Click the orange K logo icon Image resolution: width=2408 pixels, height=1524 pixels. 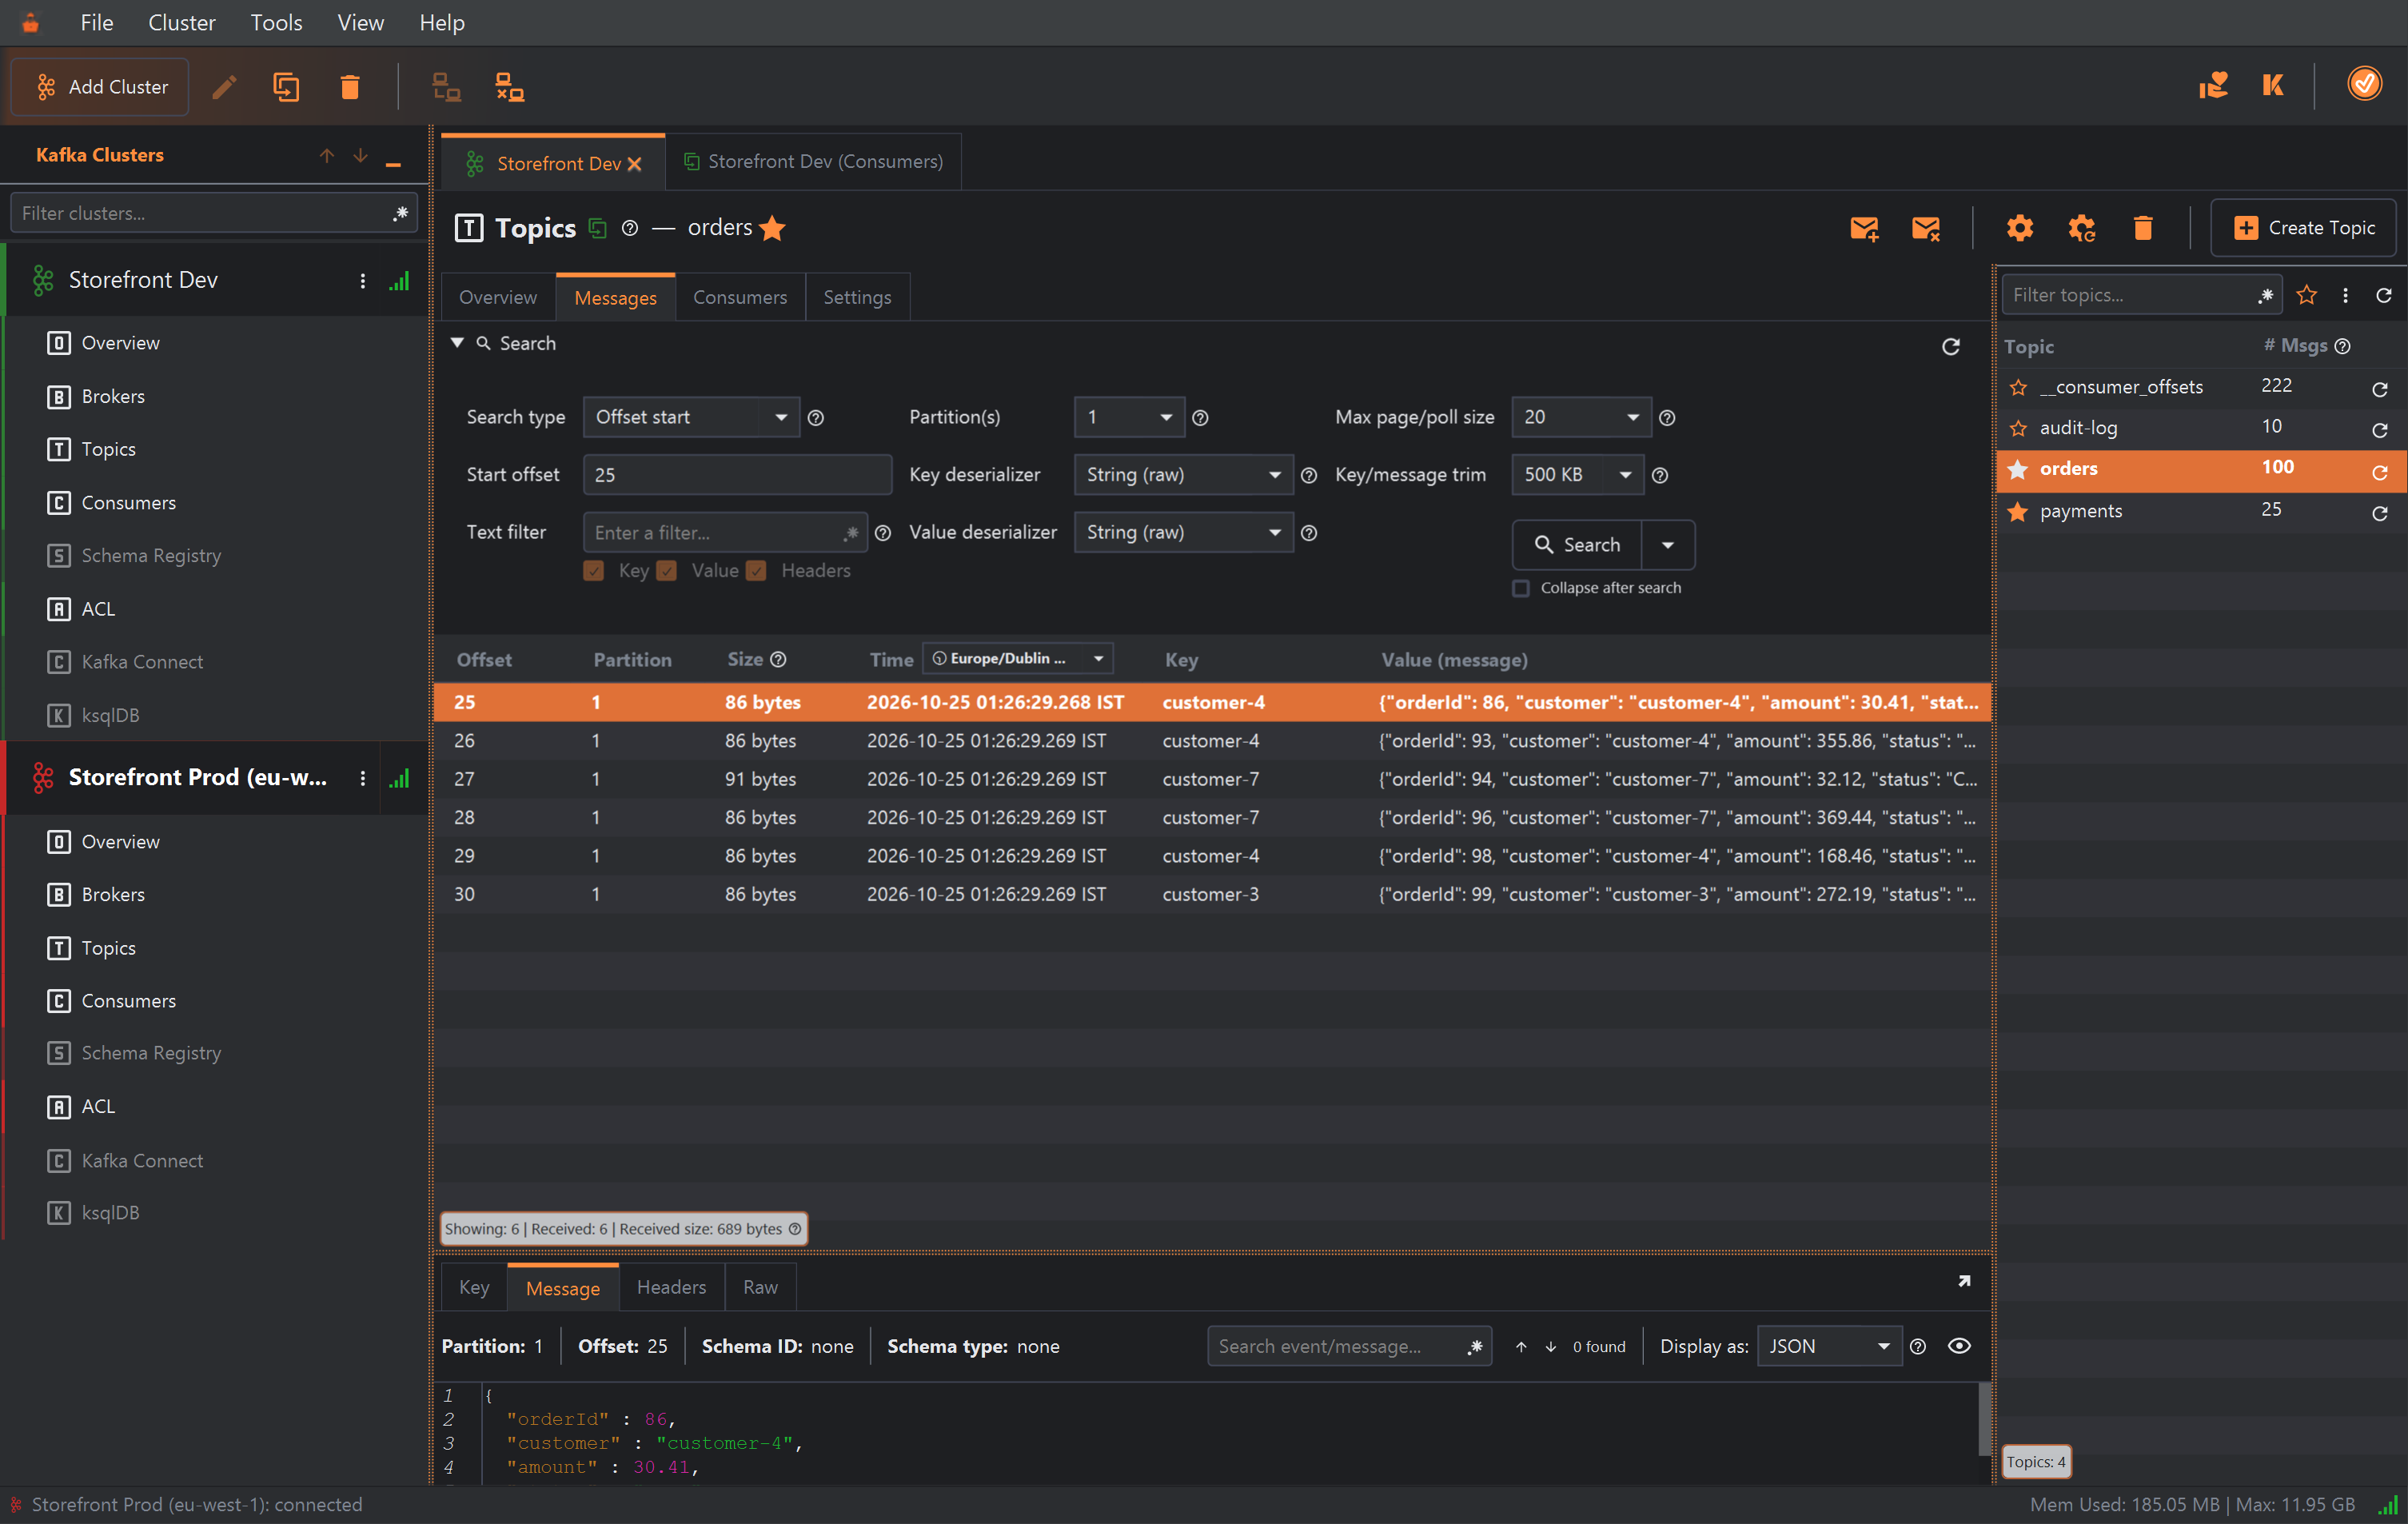click(x=2273, y=85)
